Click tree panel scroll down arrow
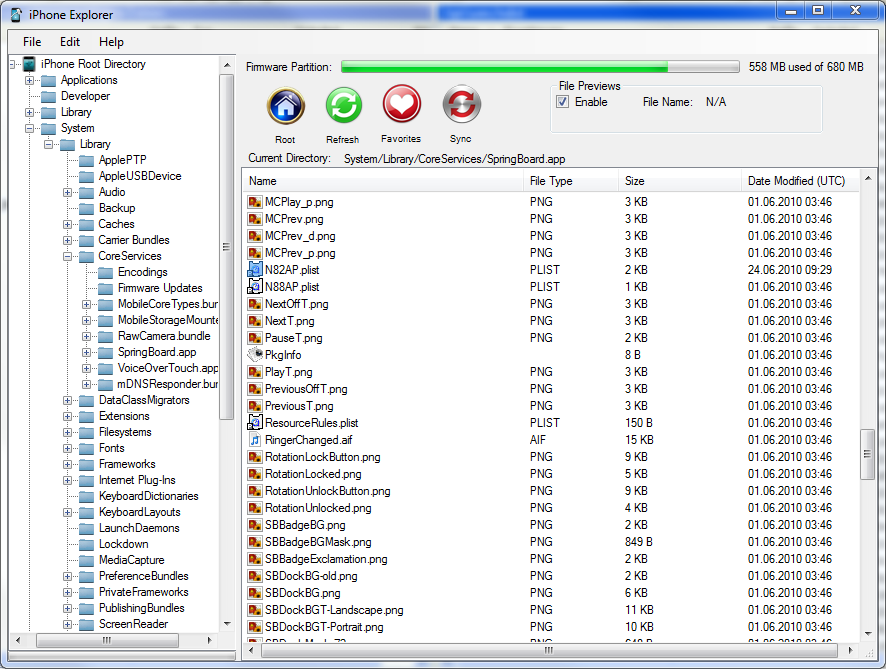 click(227, 624)
